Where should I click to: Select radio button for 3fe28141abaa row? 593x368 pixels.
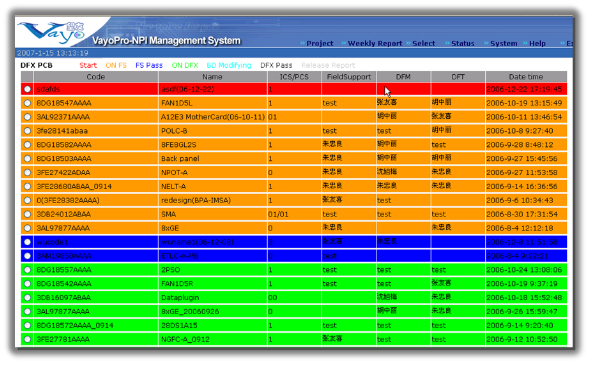27,131
